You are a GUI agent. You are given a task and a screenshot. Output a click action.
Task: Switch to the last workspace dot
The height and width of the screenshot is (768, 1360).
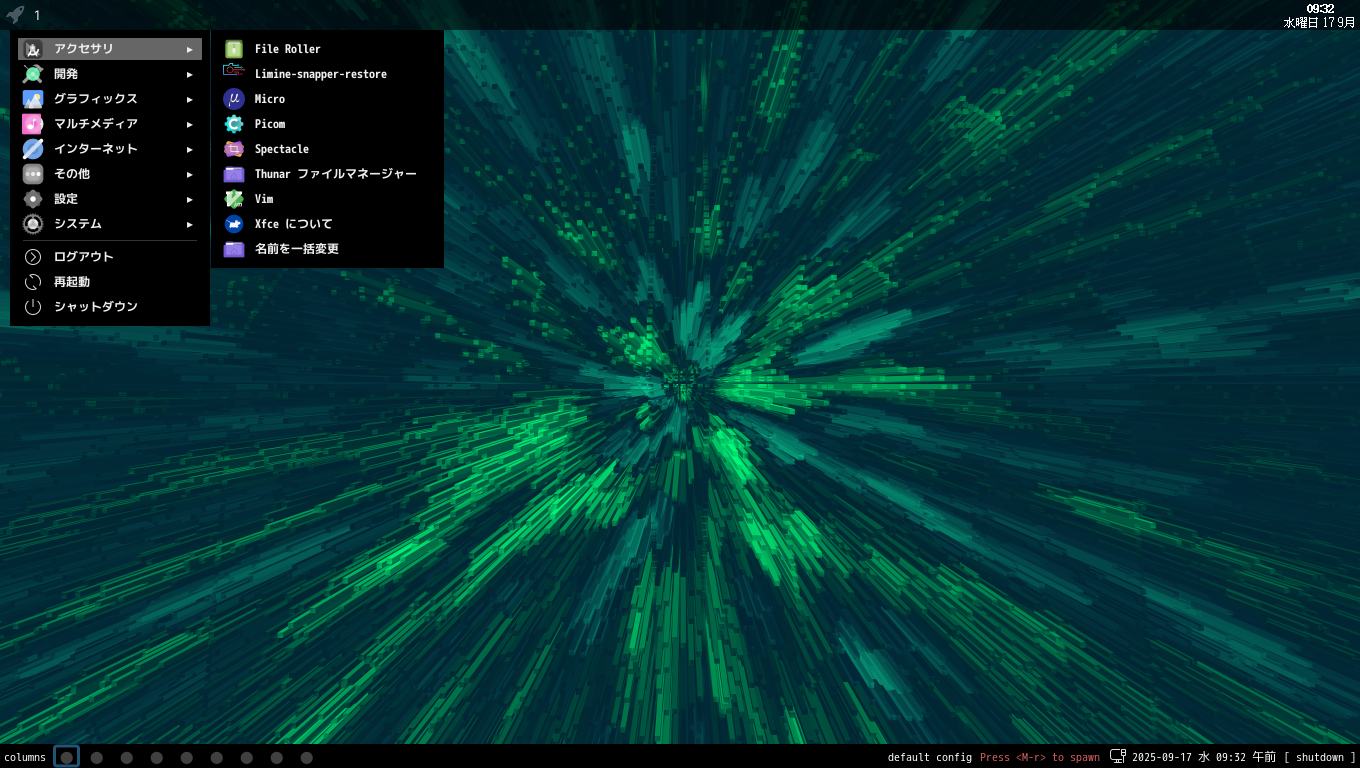tap(306, 757)
